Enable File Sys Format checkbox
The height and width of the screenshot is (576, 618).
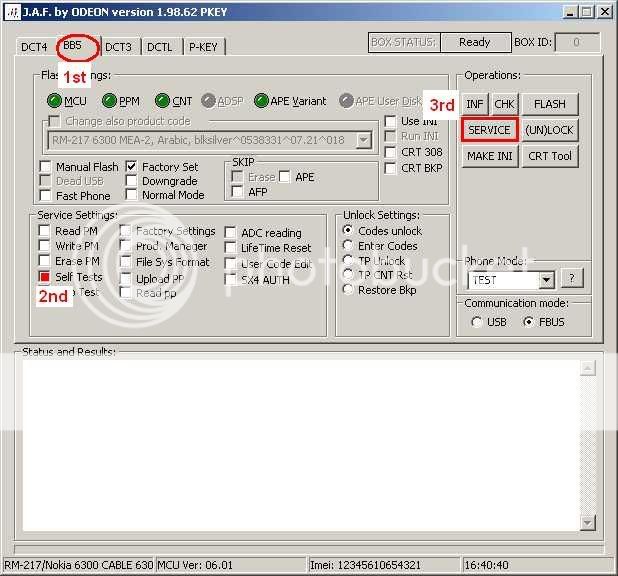point(125,262)
